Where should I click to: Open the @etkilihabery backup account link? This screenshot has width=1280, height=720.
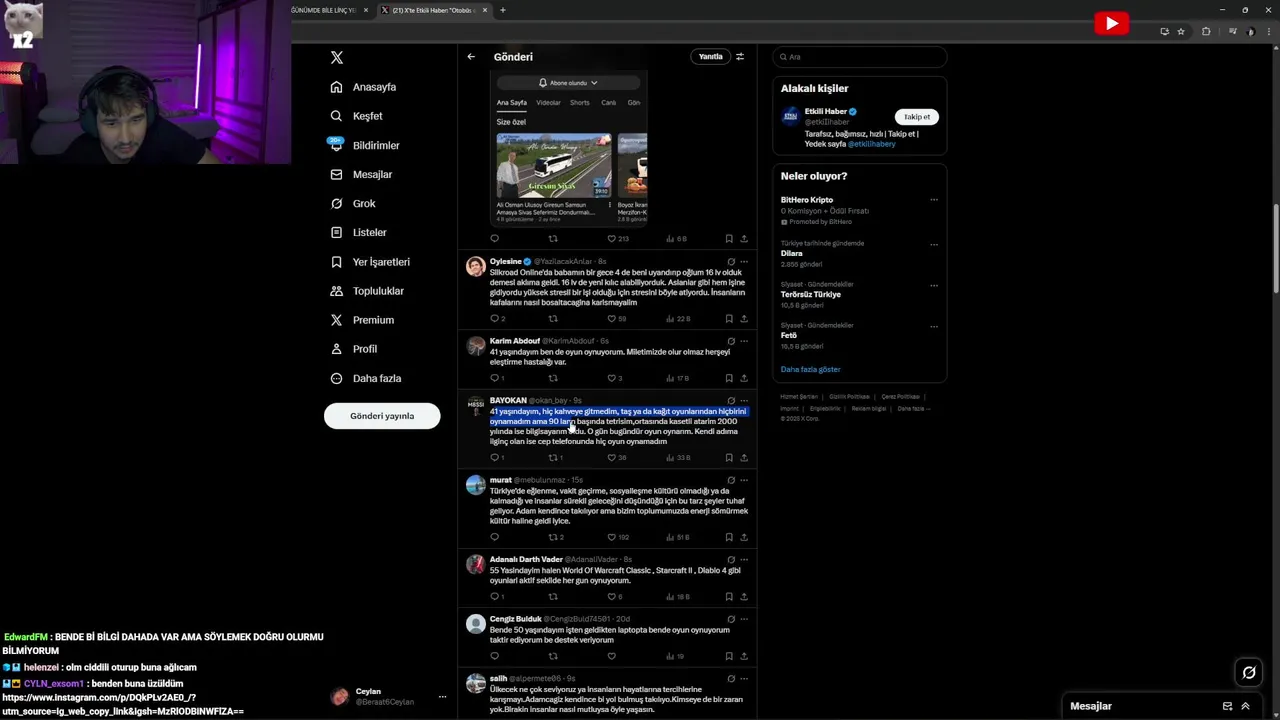point(871,144)
